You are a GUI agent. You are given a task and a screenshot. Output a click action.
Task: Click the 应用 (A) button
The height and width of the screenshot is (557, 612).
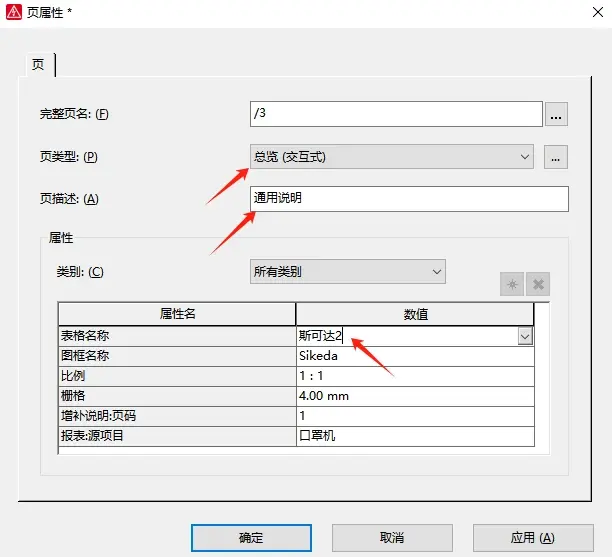pyautogui.click(x=533, y=537)
